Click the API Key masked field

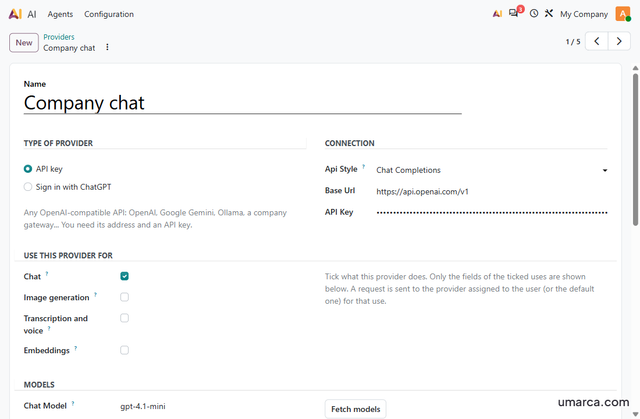[x=492, y=213]
